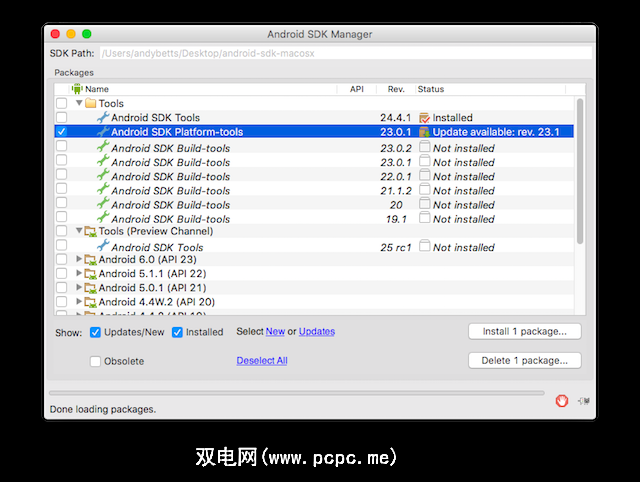Uncheck the Android SDK Platform-tools checkbox

pos(62,132)
